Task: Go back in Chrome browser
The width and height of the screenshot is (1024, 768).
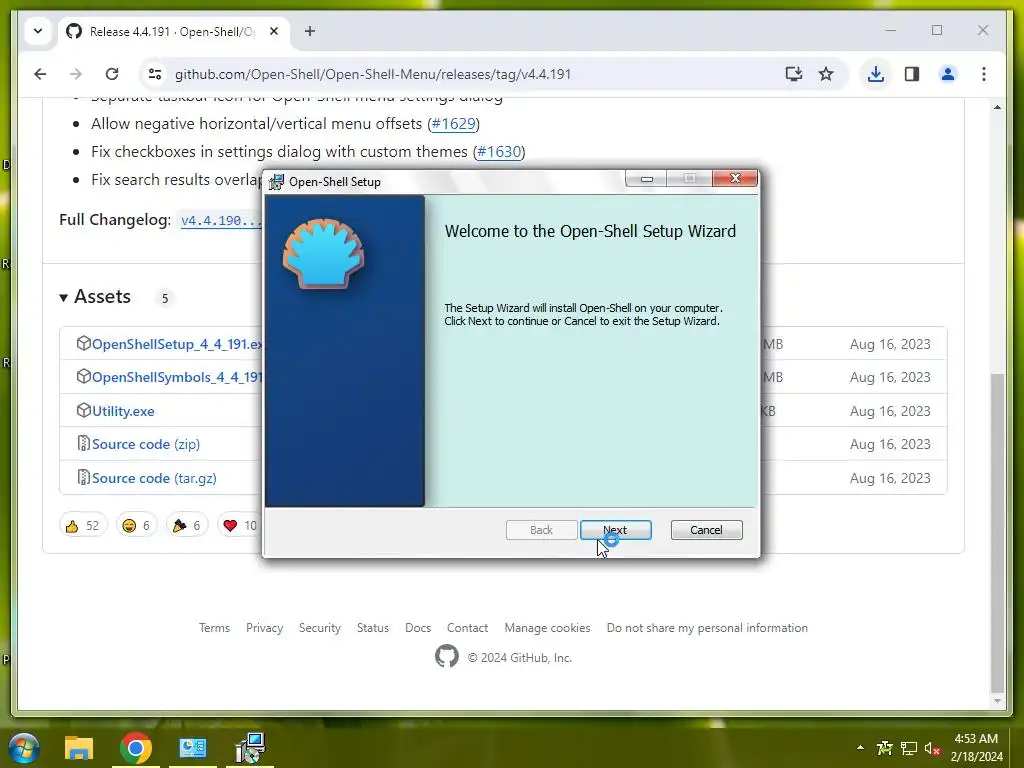Action: click(x=40, y=74)
